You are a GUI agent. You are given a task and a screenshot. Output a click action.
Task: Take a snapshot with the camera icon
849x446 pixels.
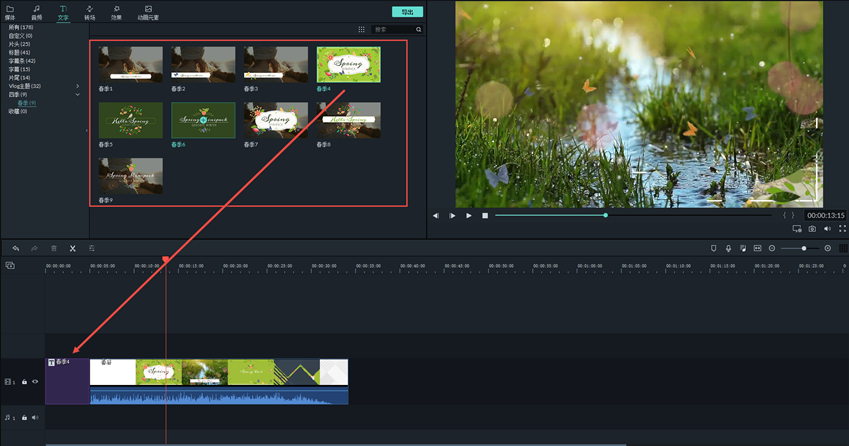tap(812, 229)
